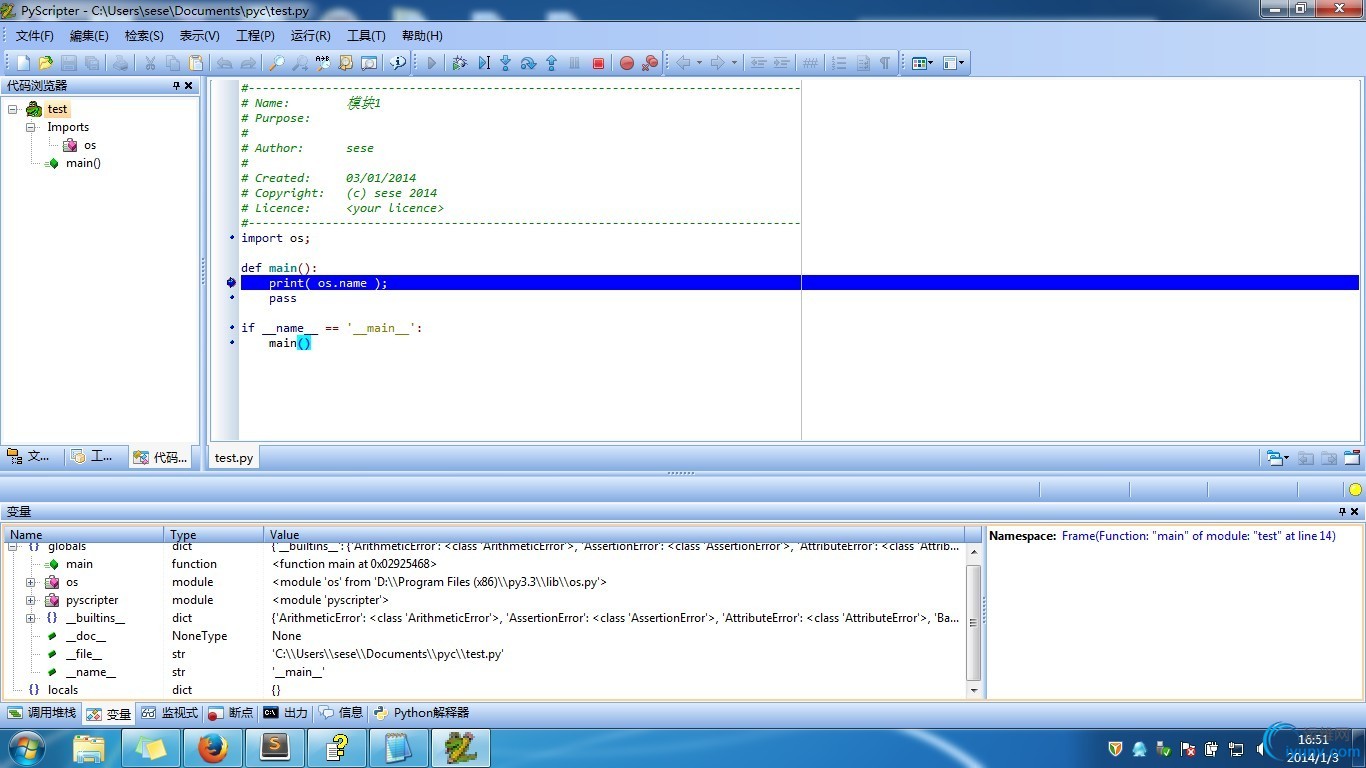Screen dimensions: 1366x768
Task: Expand the __builtins__ dict variable
Action: point(31,618)
